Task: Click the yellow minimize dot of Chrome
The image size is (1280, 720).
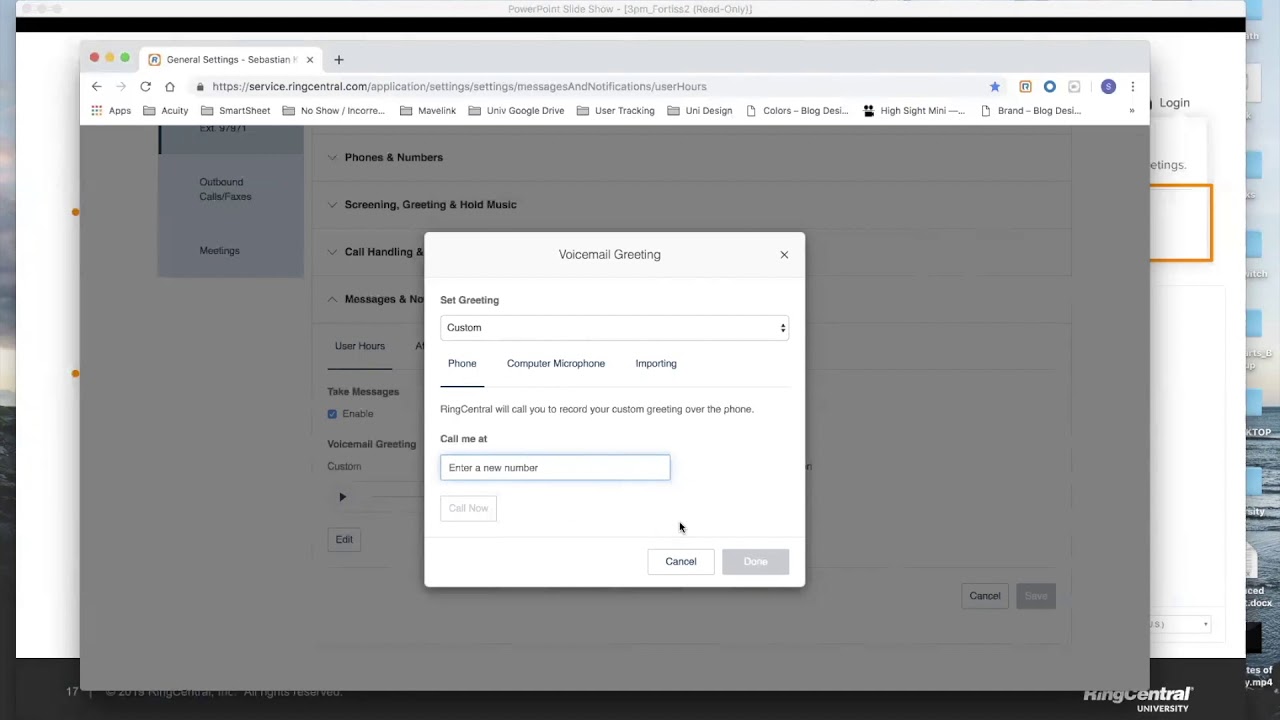Action: point(110,58)
